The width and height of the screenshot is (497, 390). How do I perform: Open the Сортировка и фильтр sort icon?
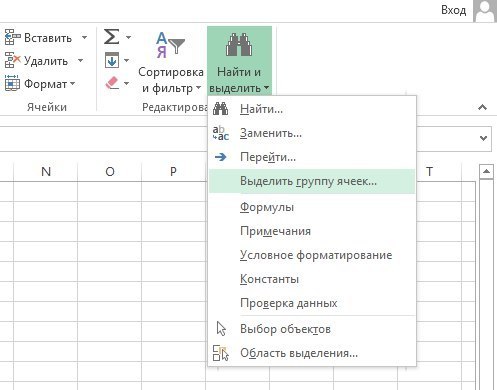[170, 45]
